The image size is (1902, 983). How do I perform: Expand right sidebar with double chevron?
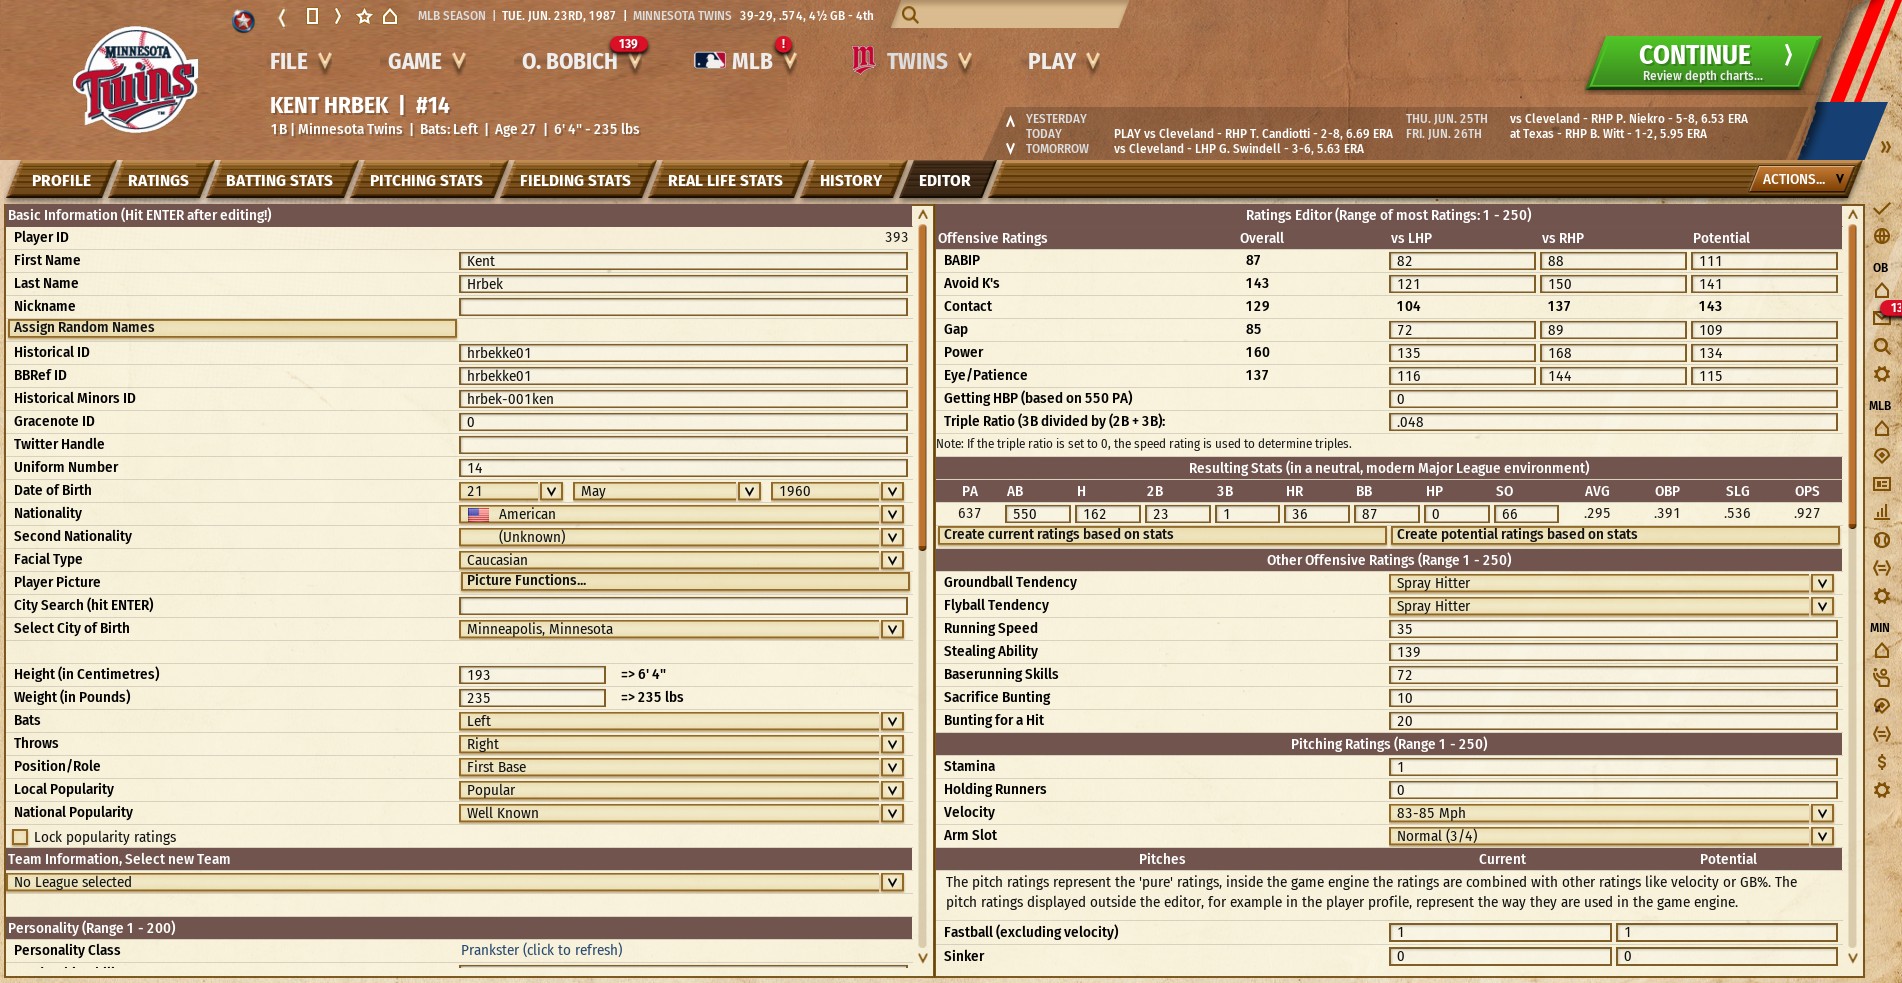pyautogui.click(x=1885, y=147)
